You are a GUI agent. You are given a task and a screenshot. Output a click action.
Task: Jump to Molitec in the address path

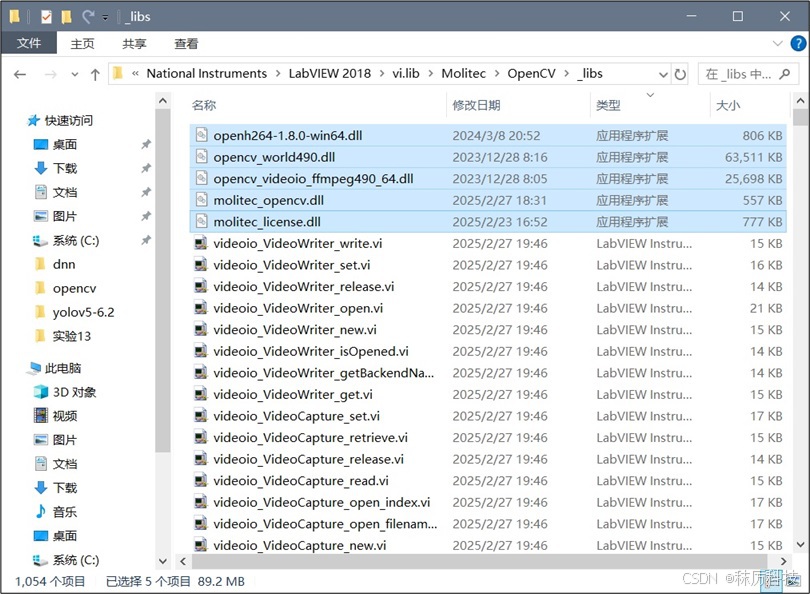tap(463, 73)
